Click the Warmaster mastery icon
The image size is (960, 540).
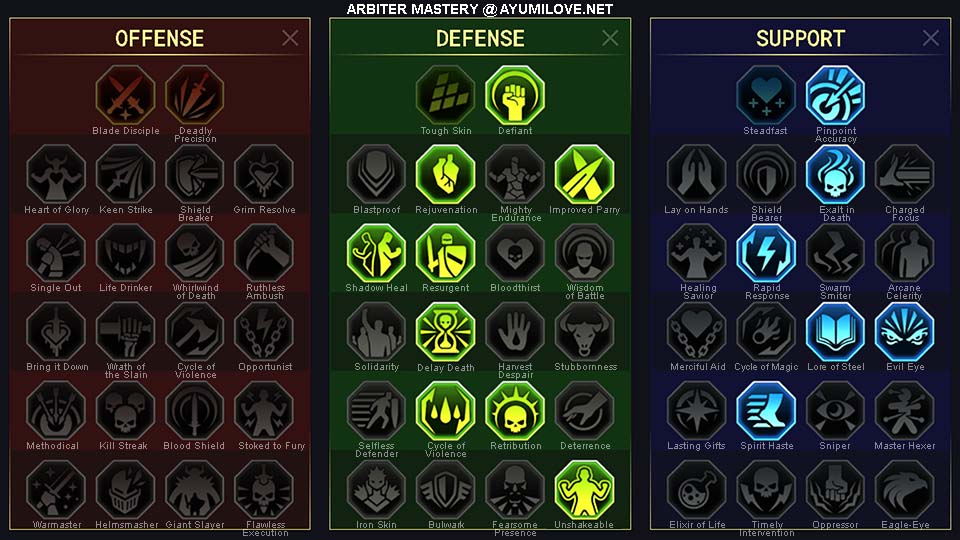(x=56, y=490)
